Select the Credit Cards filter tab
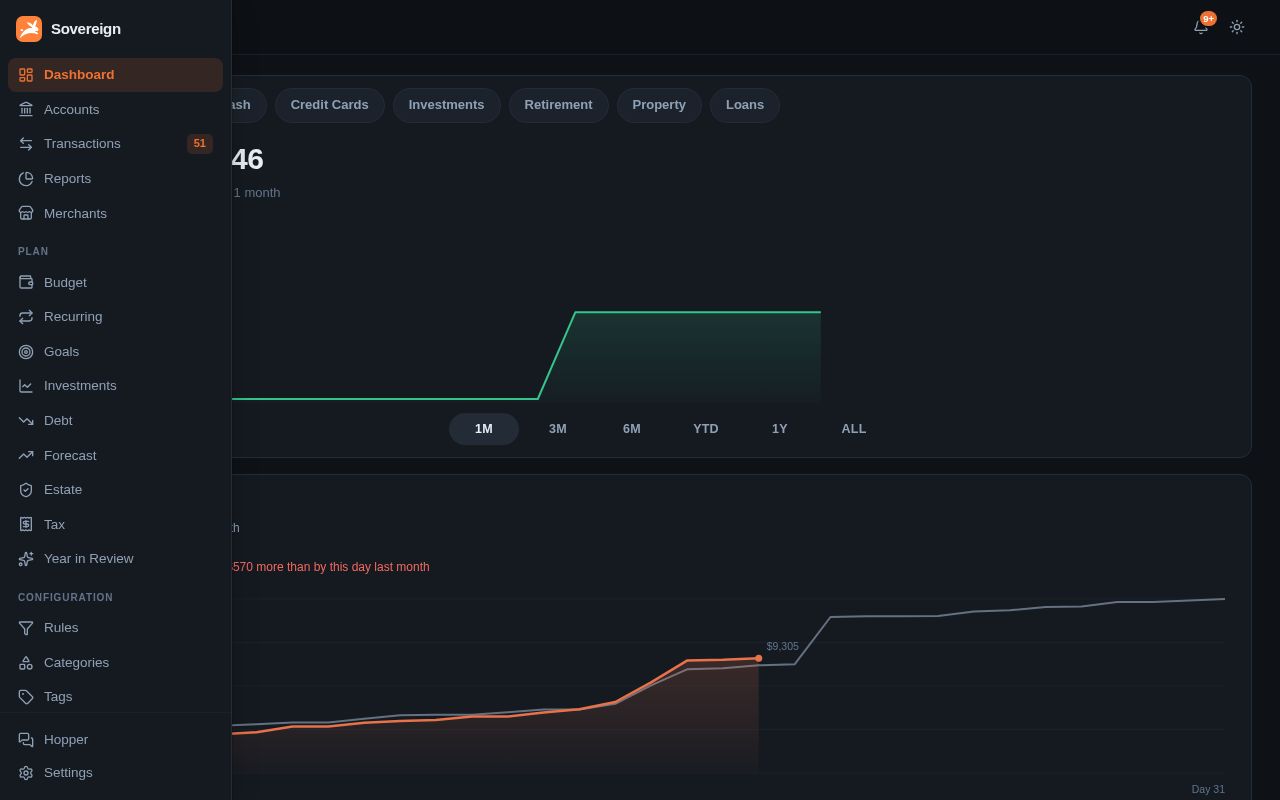 [330, 105]
